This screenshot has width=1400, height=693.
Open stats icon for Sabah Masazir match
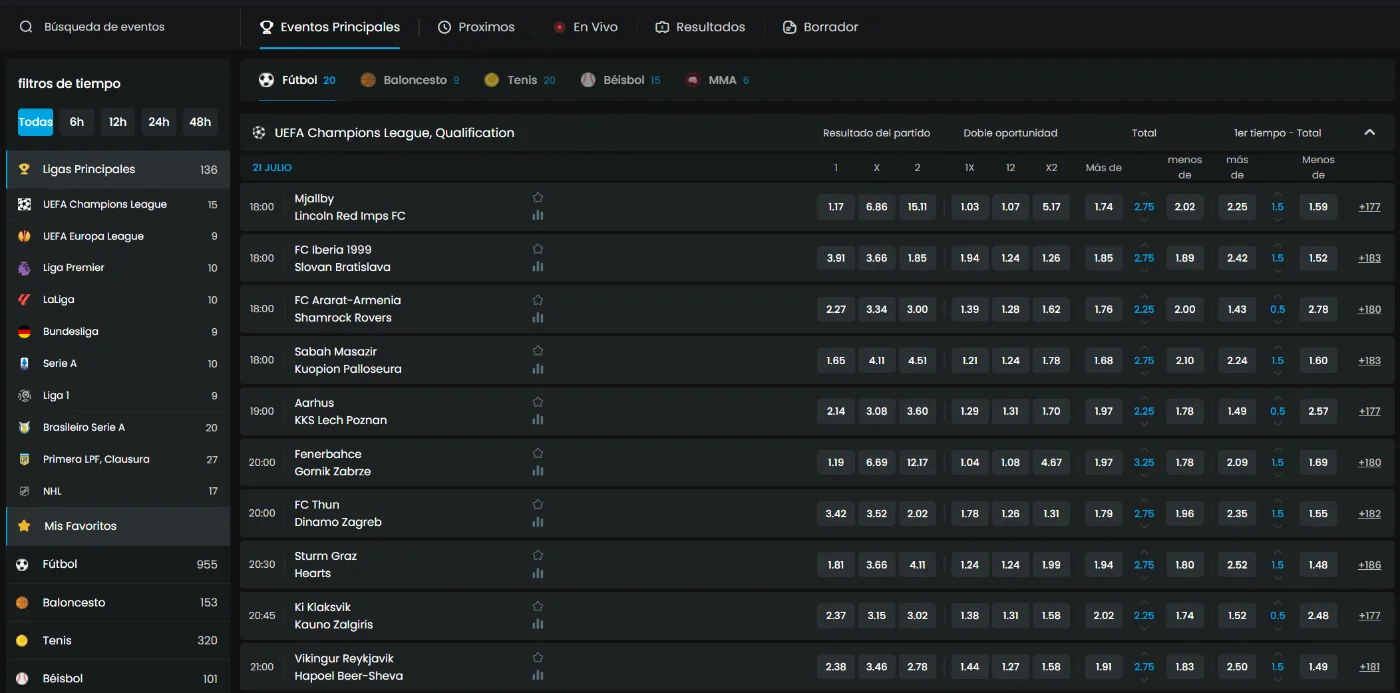click(x=538, y=368)
